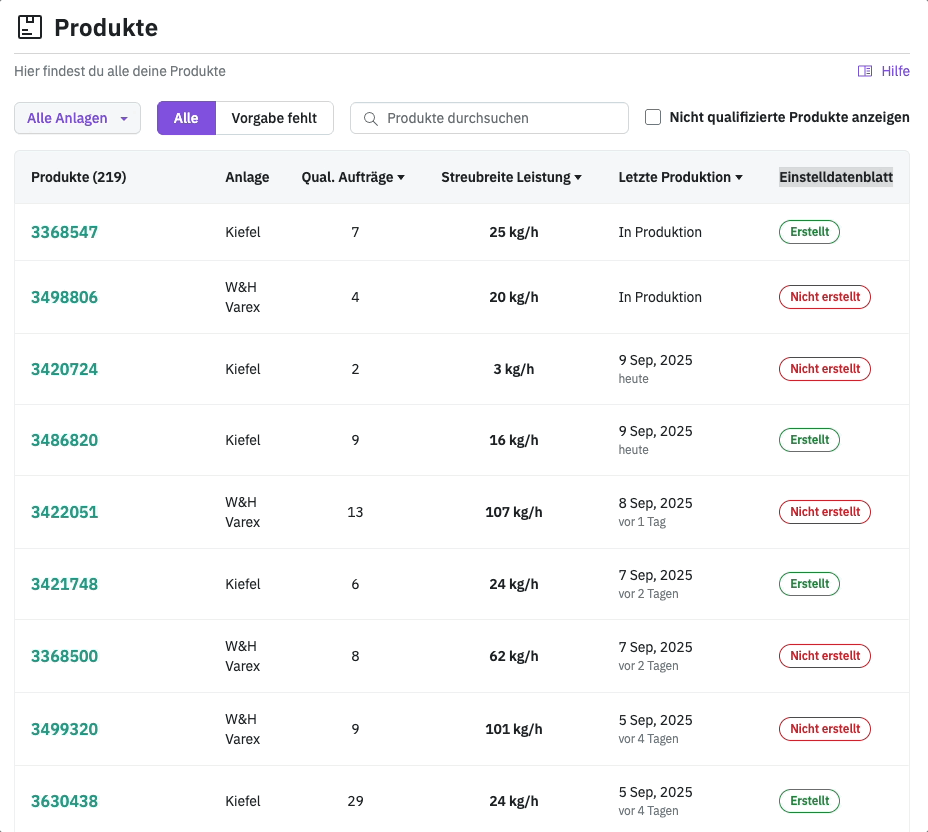Open product 3498806
The width and height of the screenshot is (928, 832).
click(64, 297)
